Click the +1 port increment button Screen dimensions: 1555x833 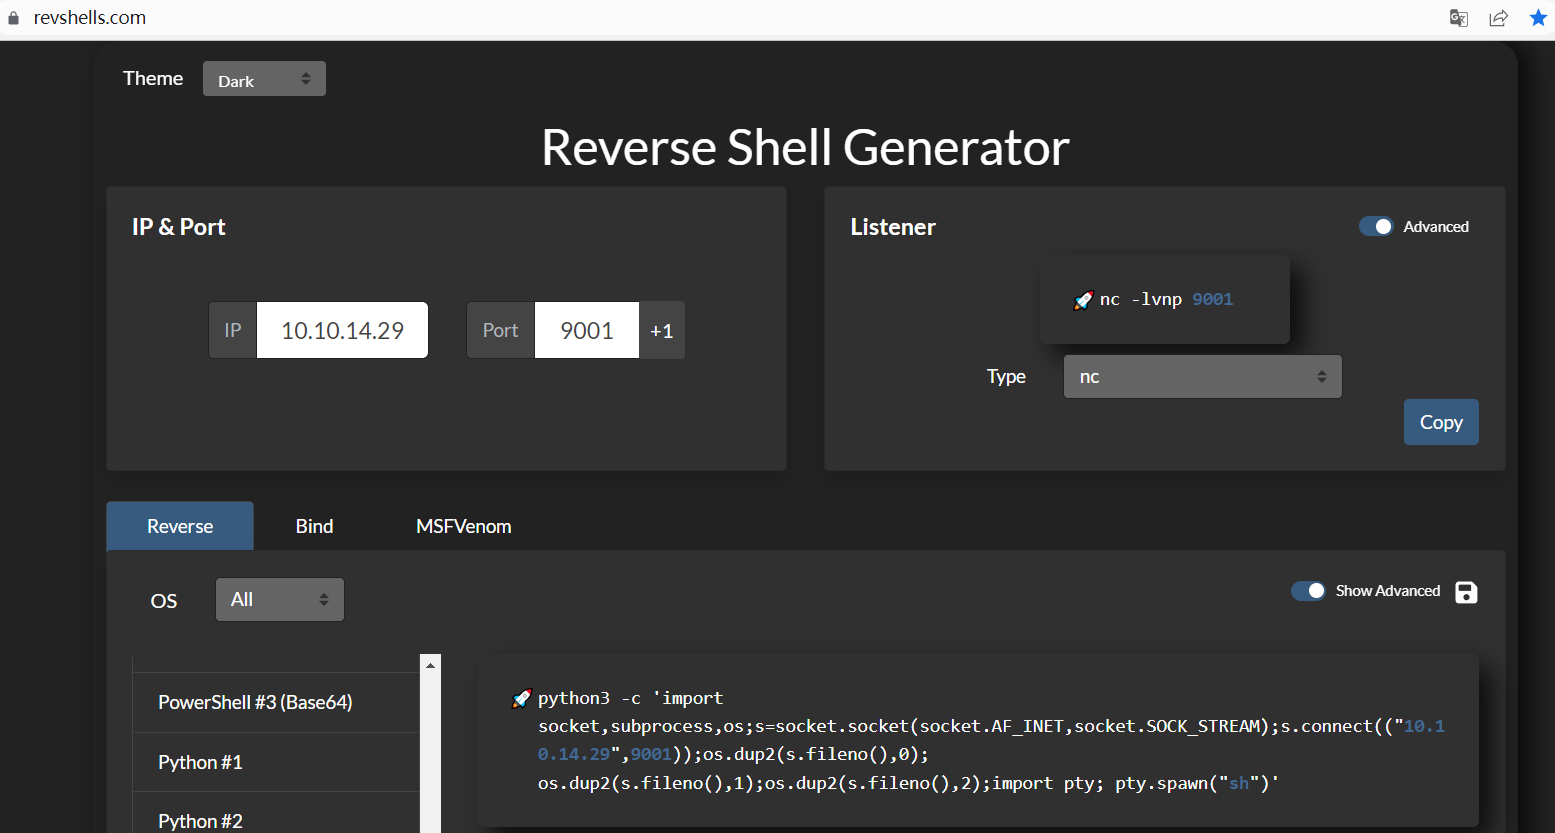(662, 330)
